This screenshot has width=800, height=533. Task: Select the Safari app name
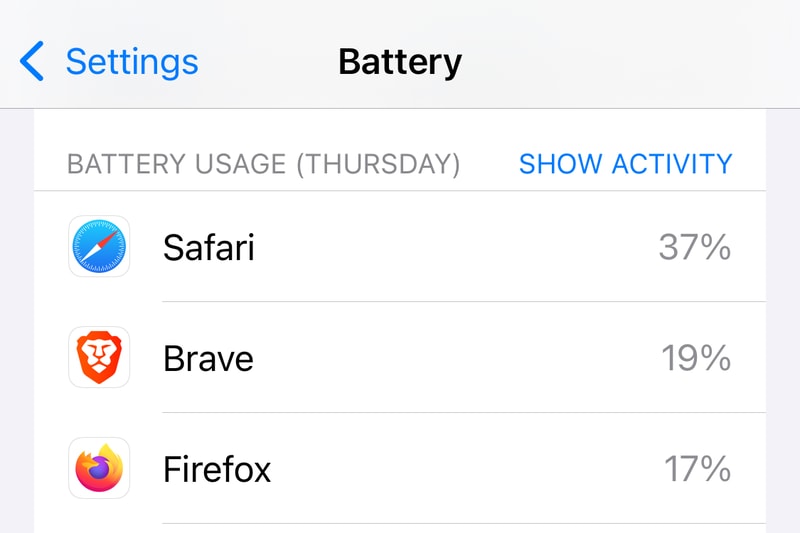click(208, 247)
